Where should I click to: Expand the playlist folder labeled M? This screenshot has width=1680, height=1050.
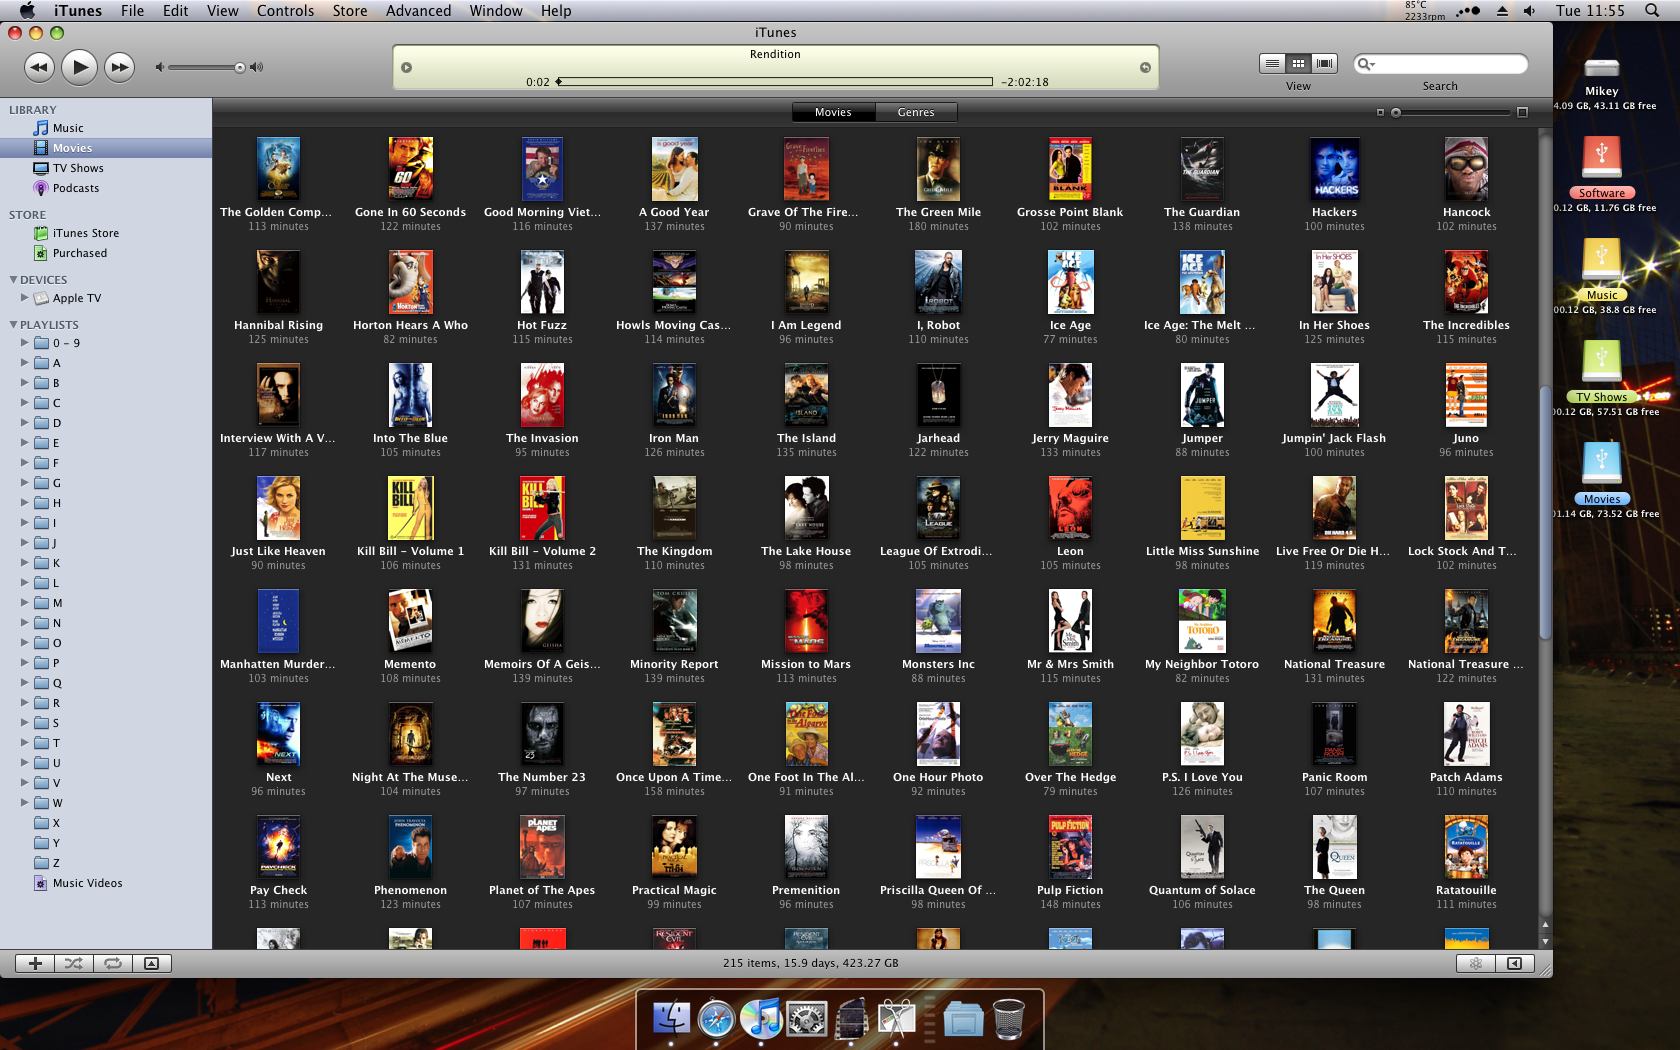click(25, 602)
